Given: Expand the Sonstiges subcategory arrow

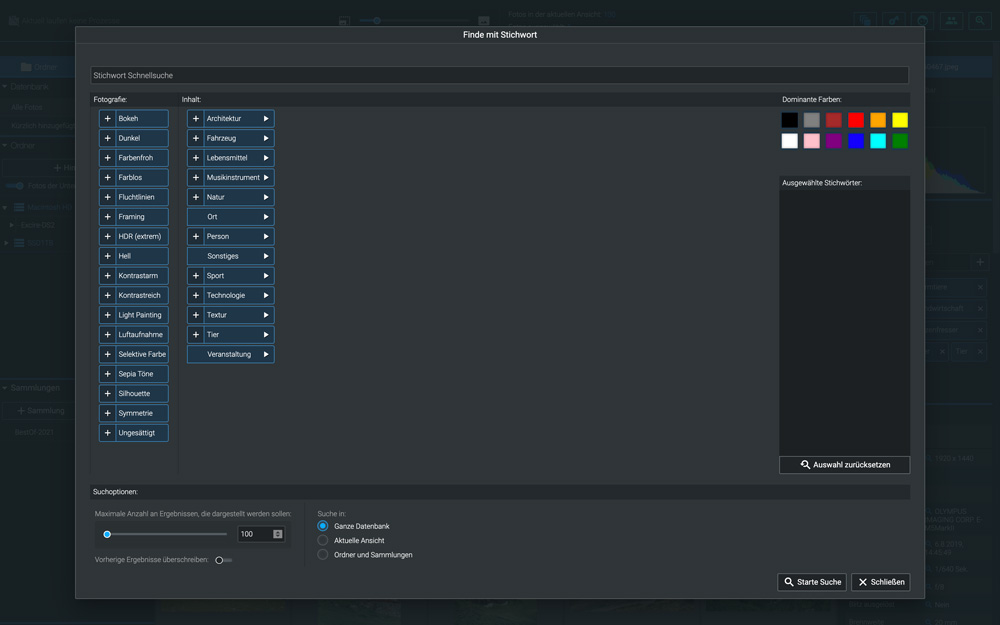Looking at the screenshot, I should (266, 256).
